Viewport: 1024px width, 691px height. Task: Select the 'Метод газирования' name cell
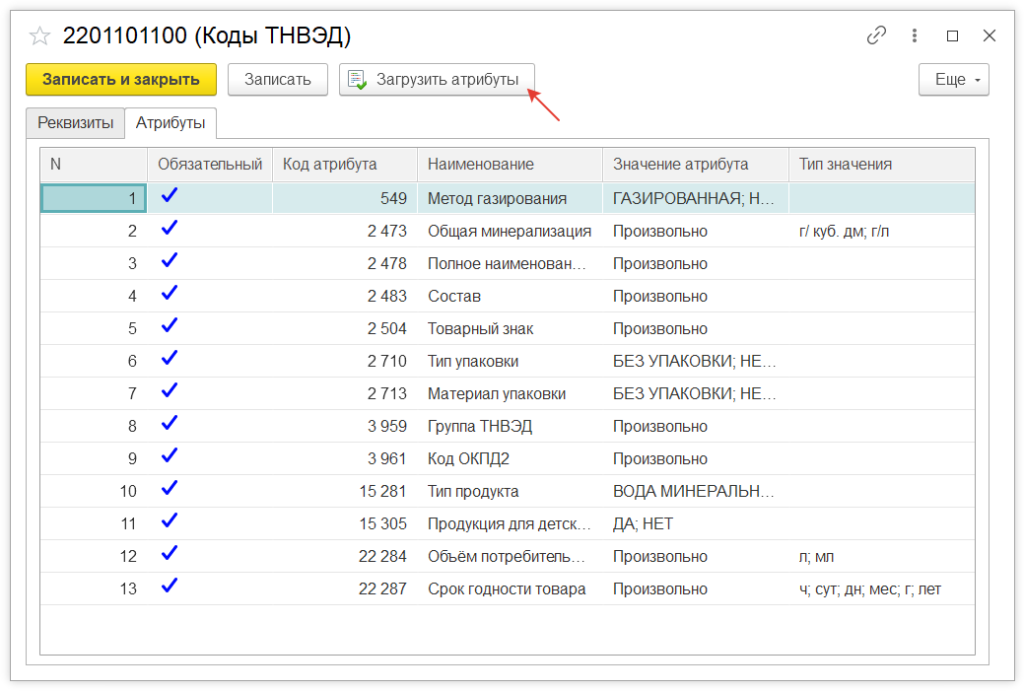[509, 199]
